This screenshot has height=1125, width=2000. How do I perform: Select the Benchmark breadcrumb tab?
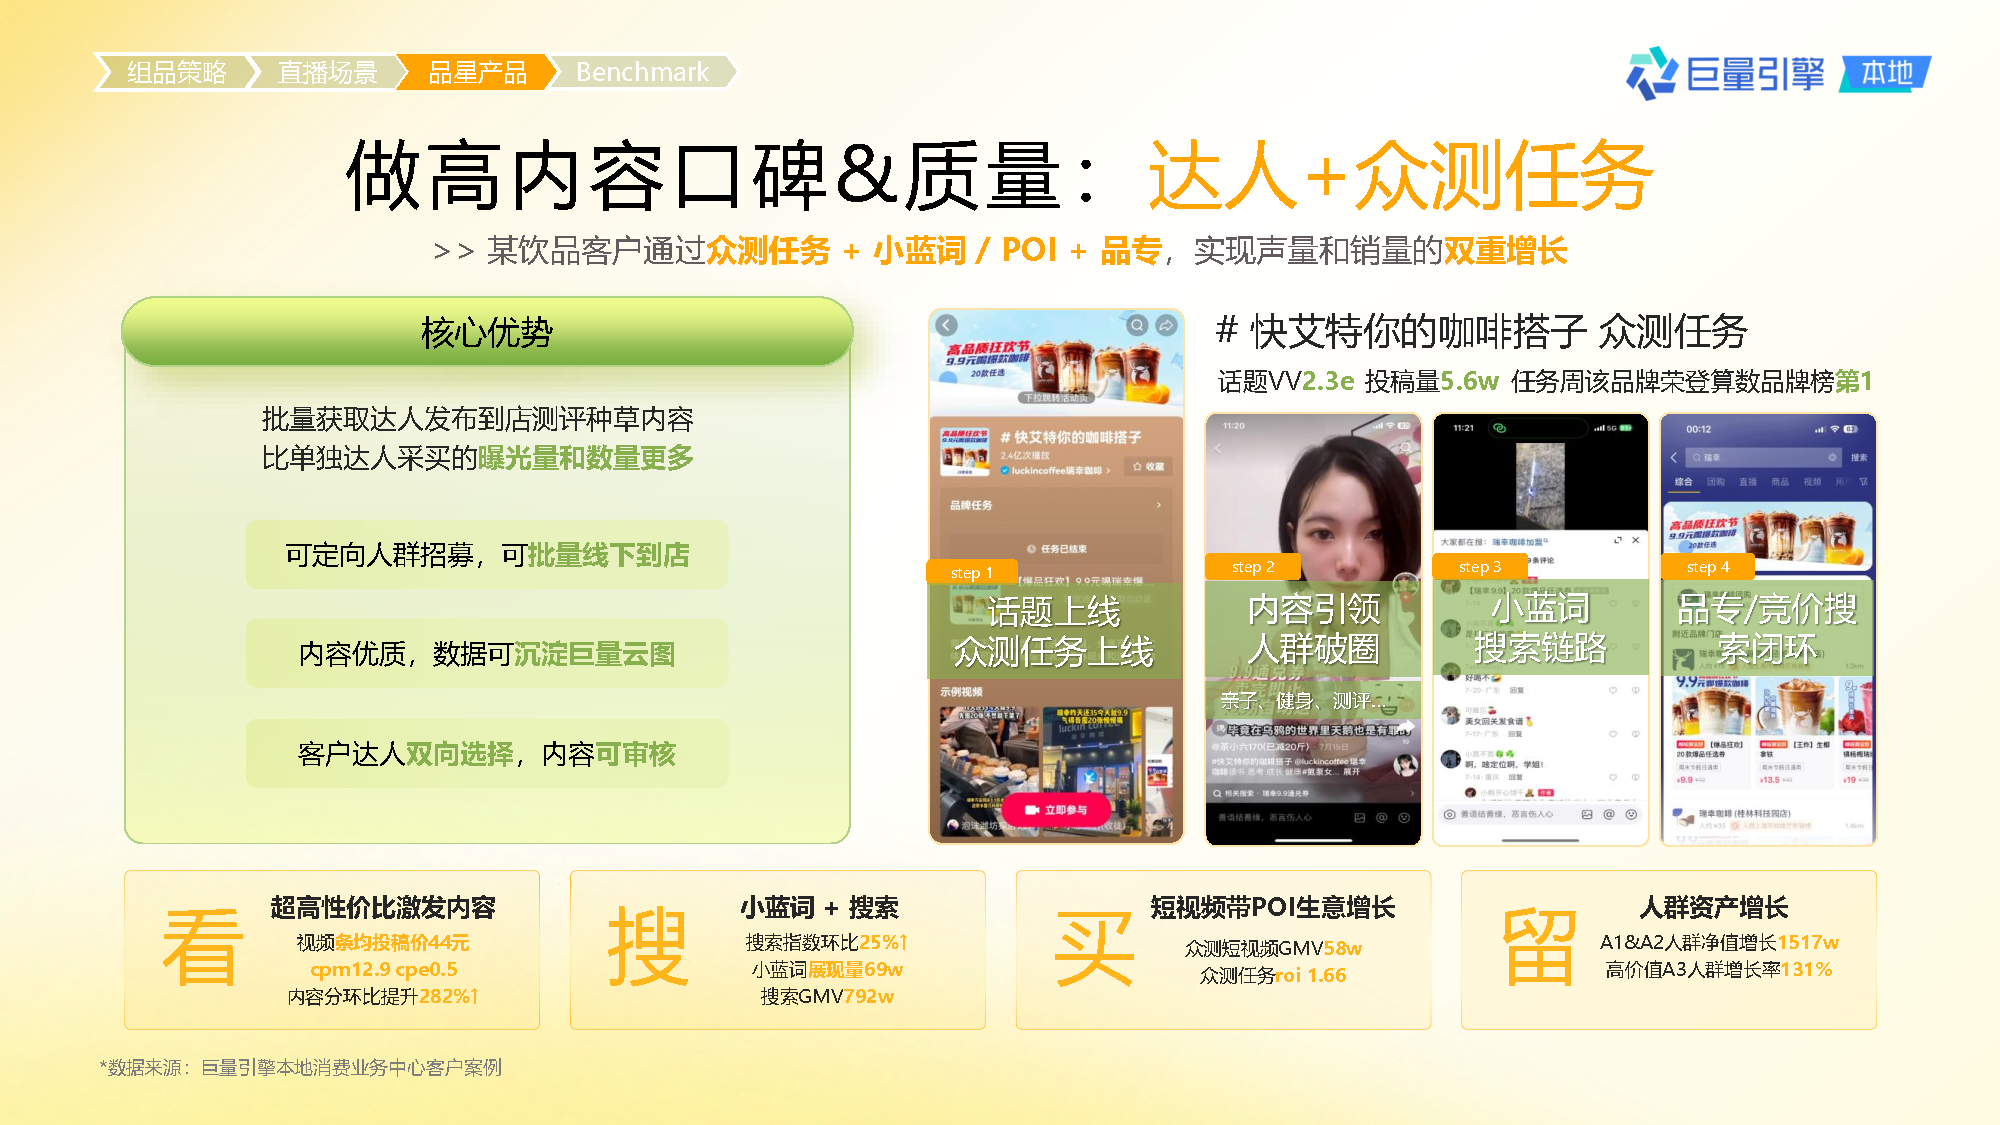coord(642,73)
